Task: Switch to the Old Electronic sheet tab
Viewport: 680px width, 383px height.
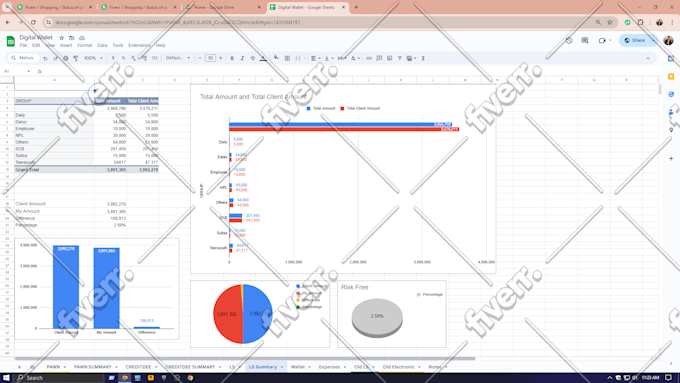Action: [x=398, y=367]
